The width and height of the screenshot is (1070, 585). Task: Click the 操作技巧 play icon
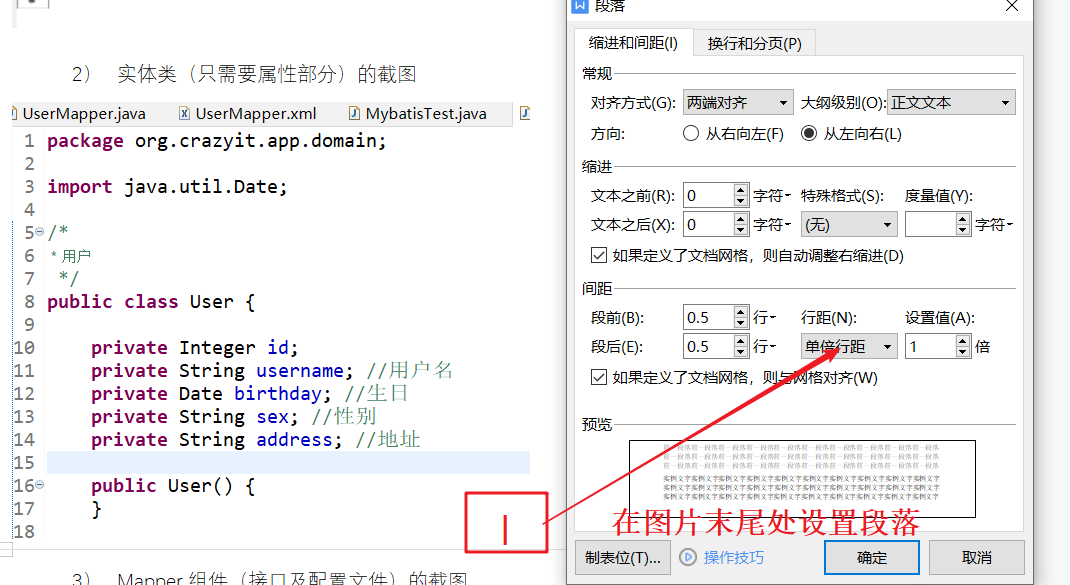(688, 558)
